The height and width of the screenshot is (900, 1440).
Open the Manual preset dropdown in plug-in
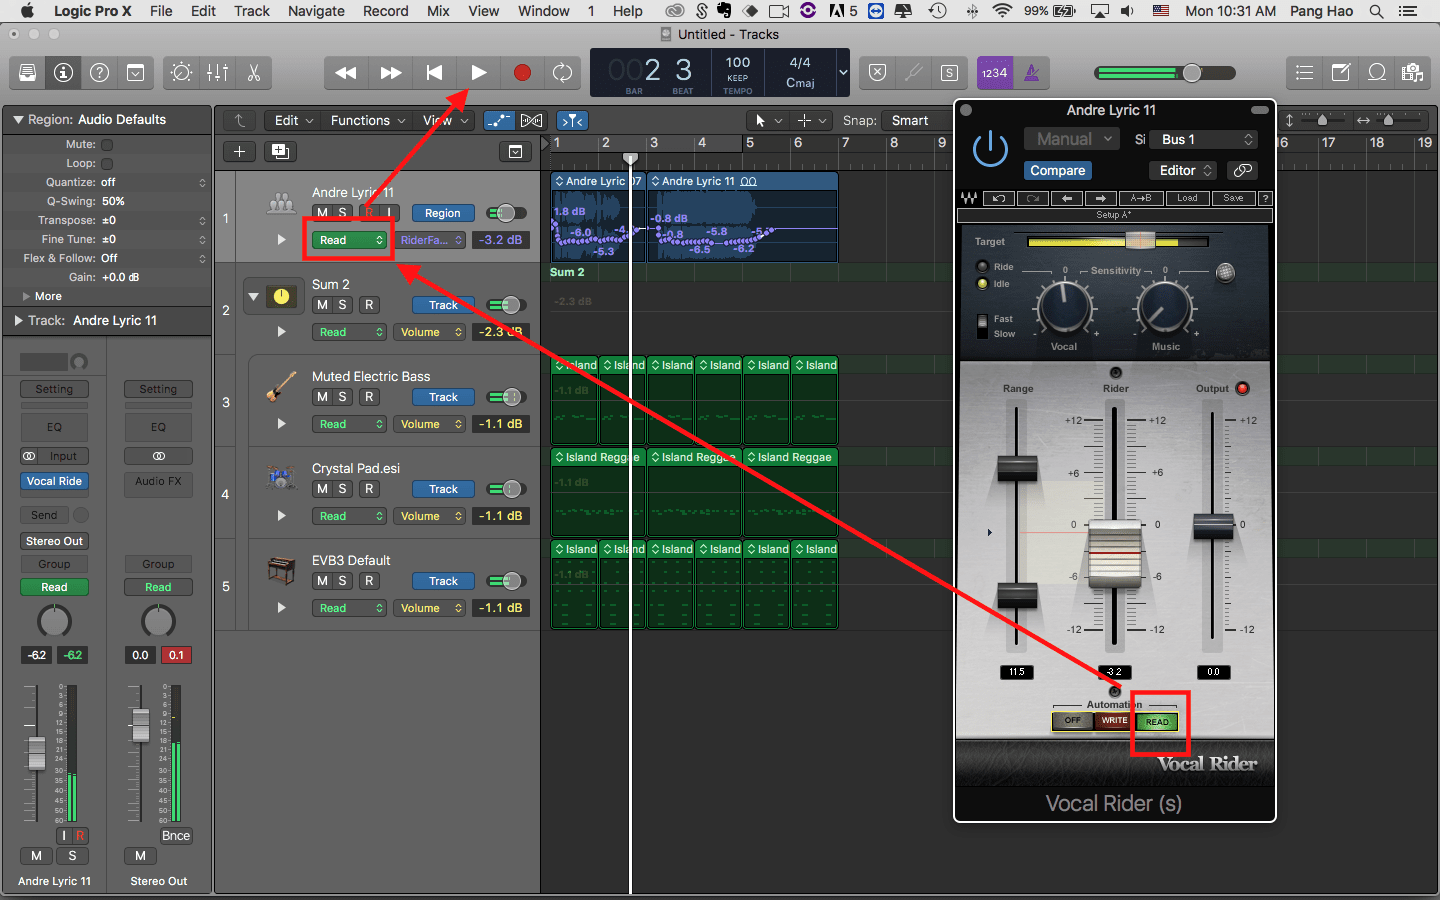pyautogui.click(x=1072, y=139)
